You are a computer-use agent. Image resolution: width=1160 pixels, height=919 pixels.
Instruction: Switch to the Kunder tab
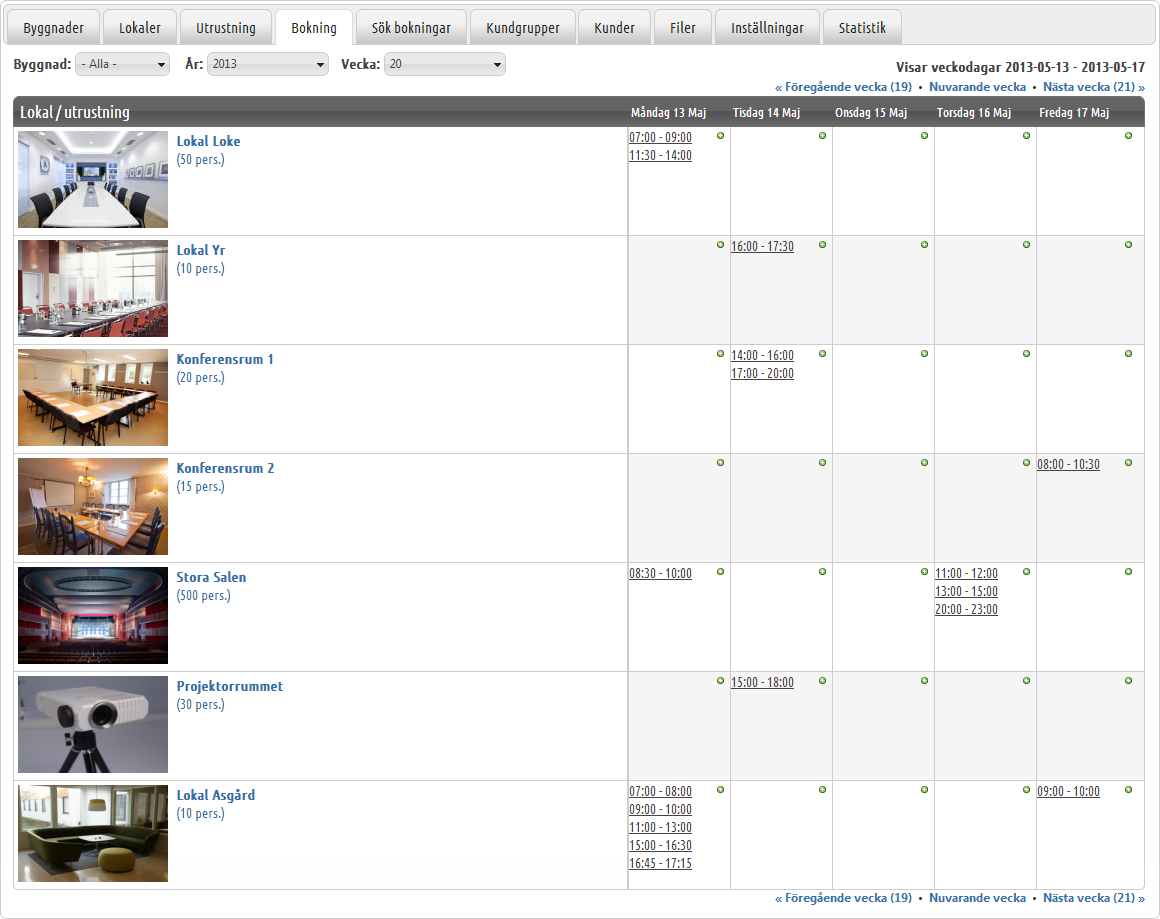click(x=614, y=27)
